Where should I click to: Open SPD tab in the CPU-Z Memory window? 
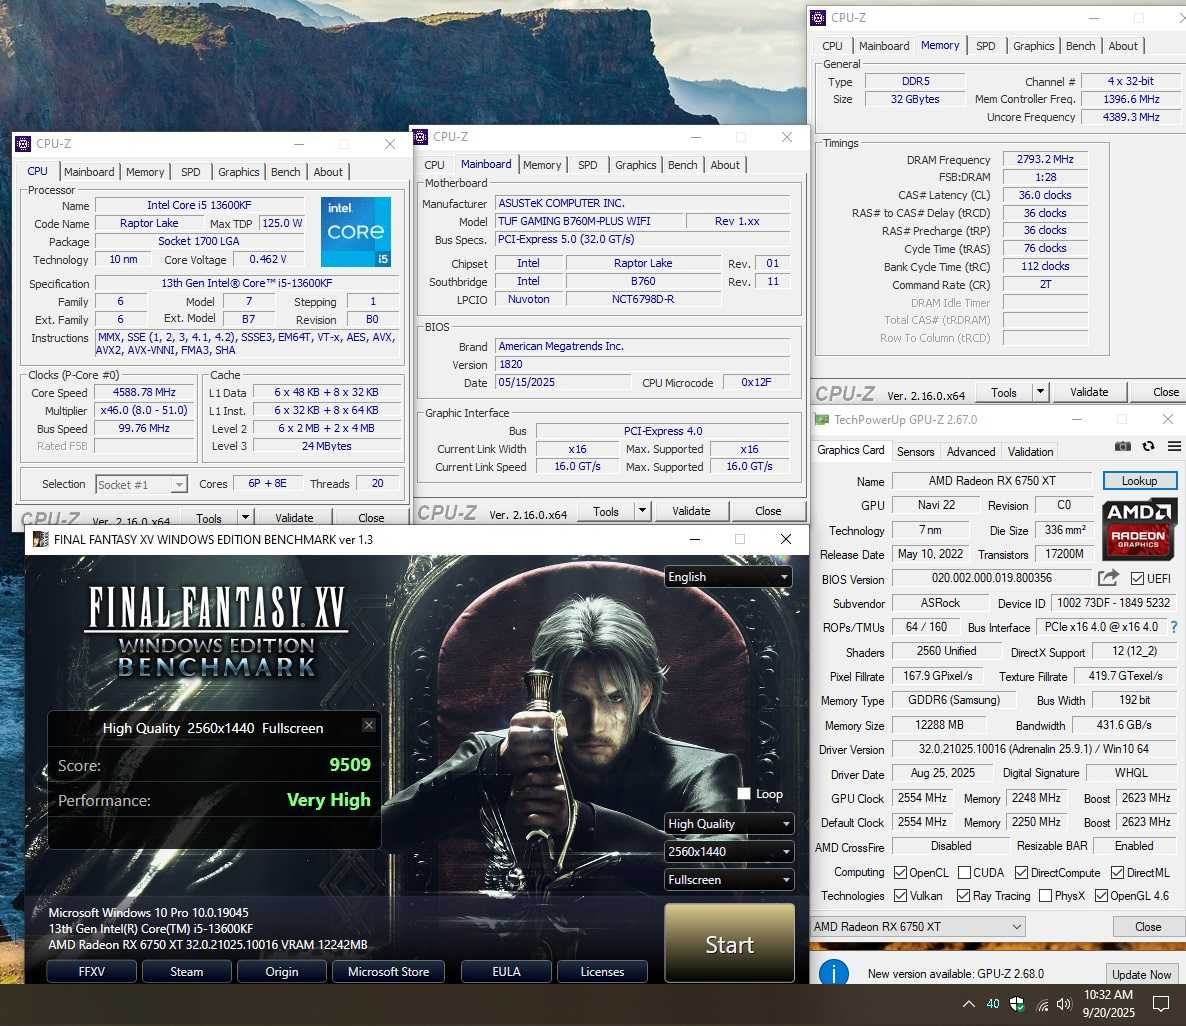pyautogui.click(x=986, y=45)
